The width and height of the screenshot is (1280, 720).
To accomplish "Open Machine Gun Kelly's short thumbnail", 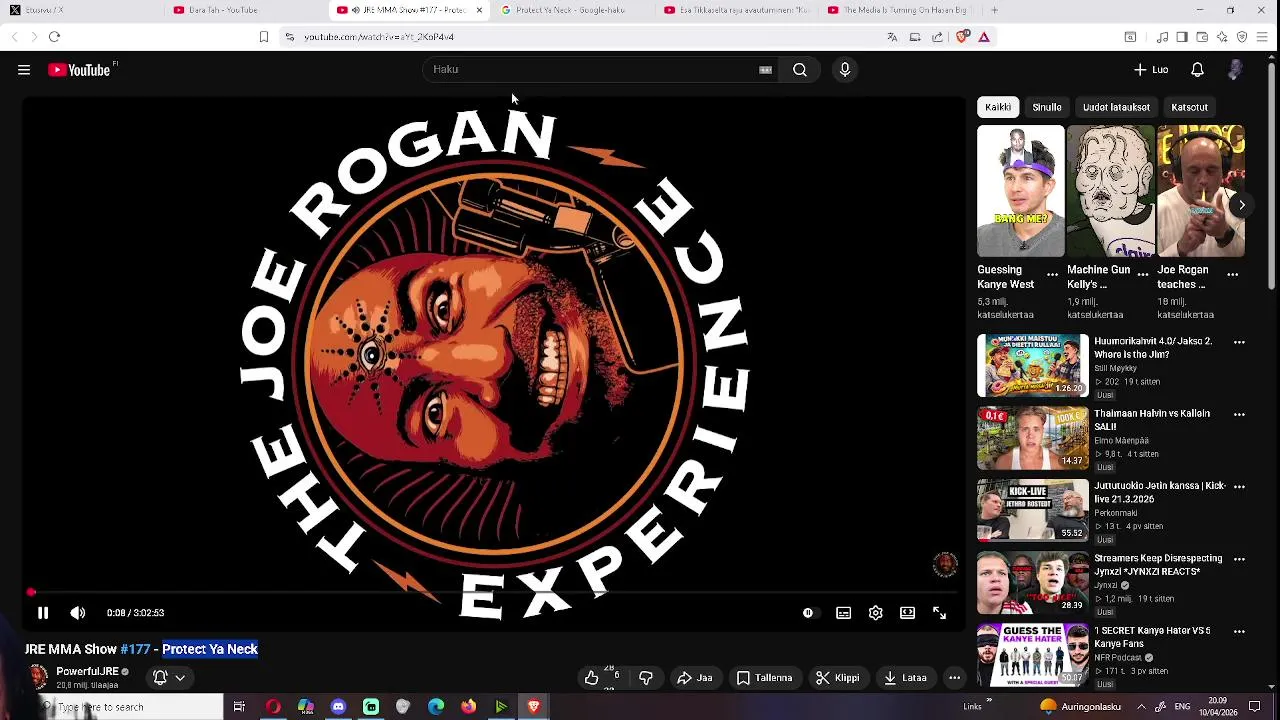I will coord(1111,191).
